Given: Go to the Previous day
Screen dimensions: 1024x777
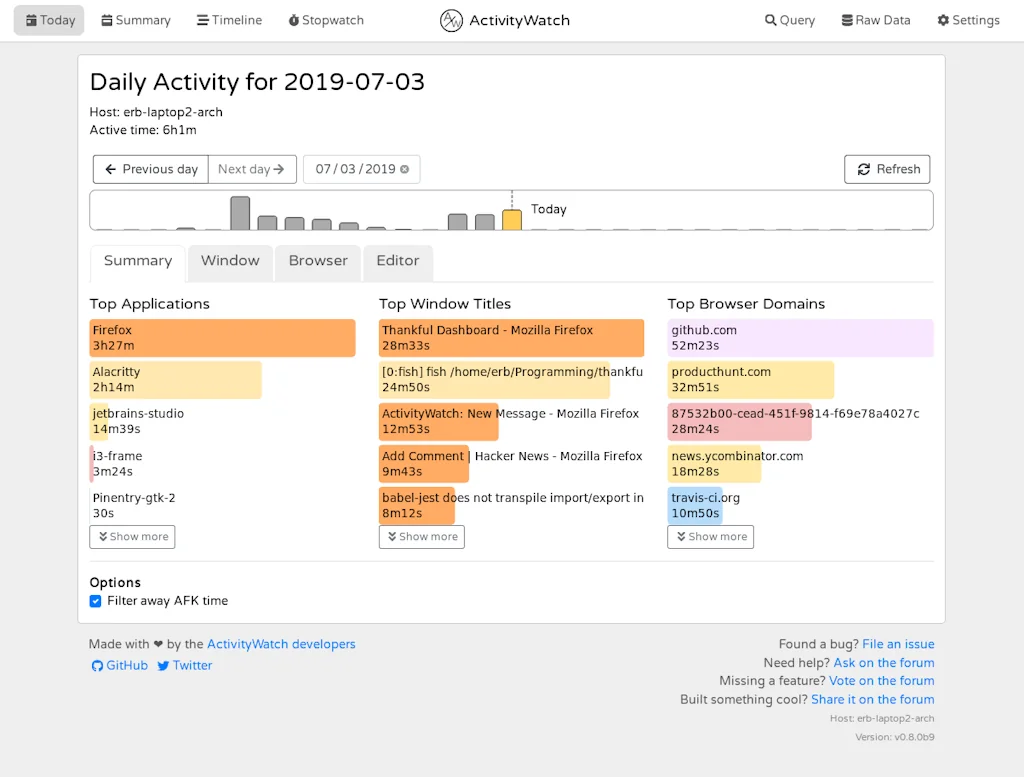Looking at the screenshot, I should tap(150, 168).
